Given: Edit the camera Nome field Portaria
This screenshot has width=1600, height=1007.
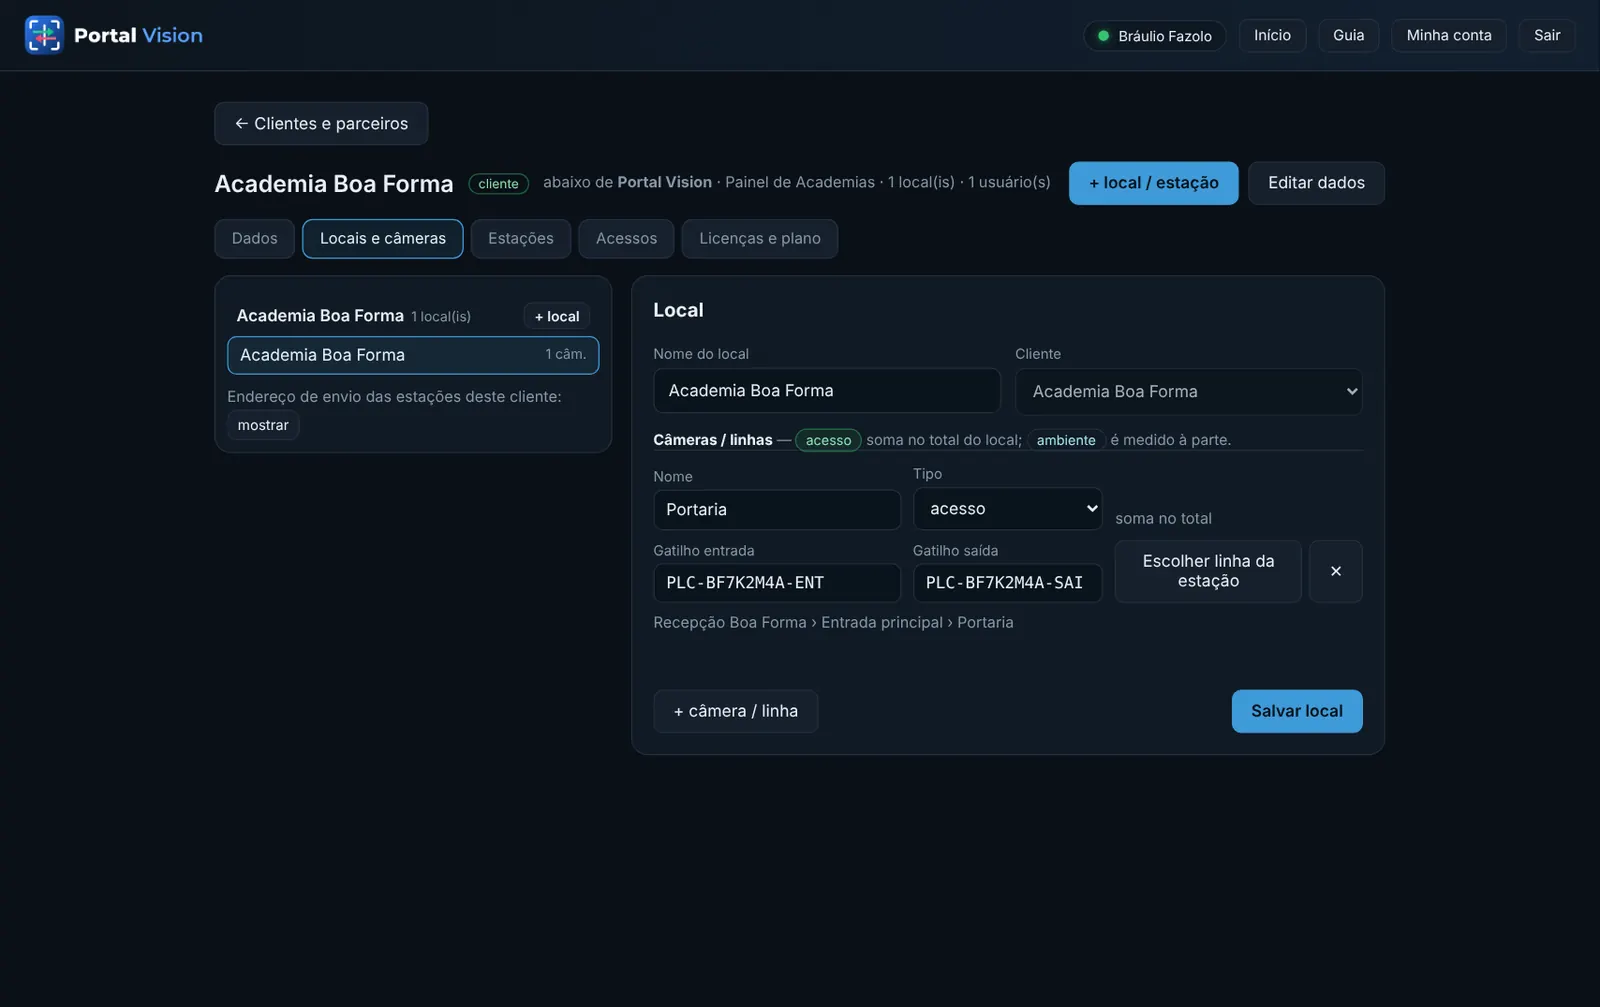Looking at the screenshot, I should [777, 509].
